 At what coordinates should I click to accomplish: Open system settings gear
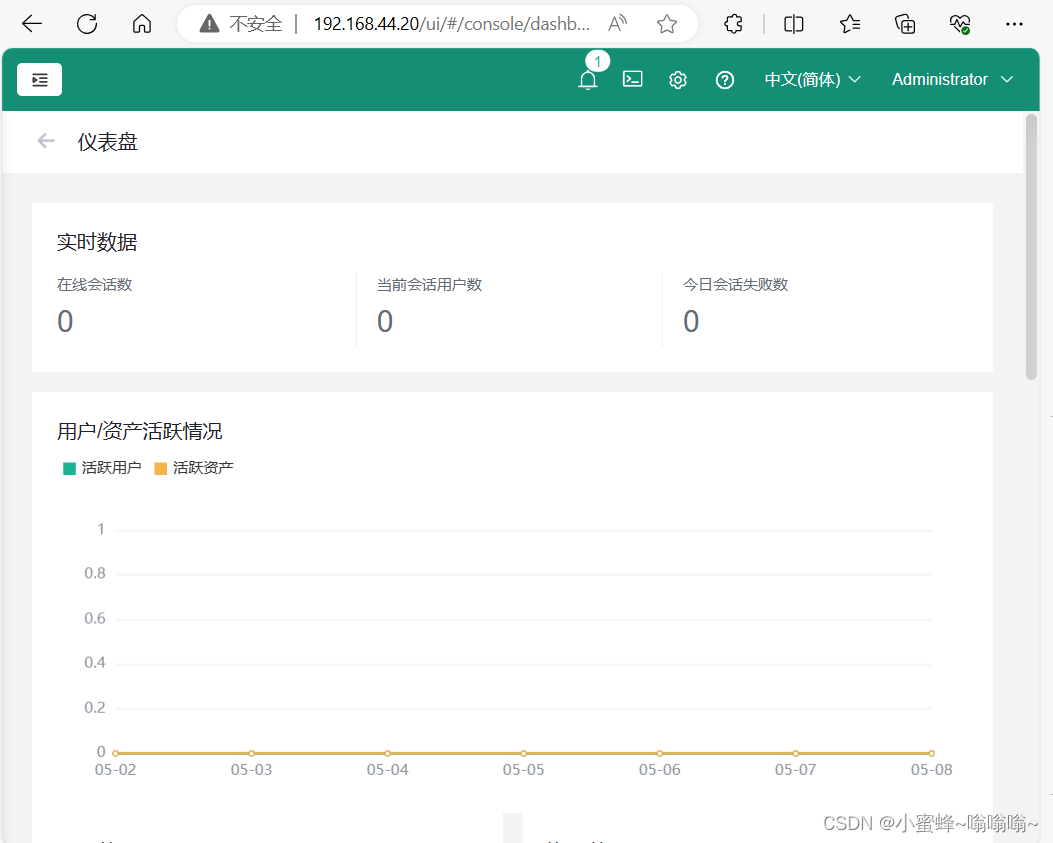tap(678, 80)
